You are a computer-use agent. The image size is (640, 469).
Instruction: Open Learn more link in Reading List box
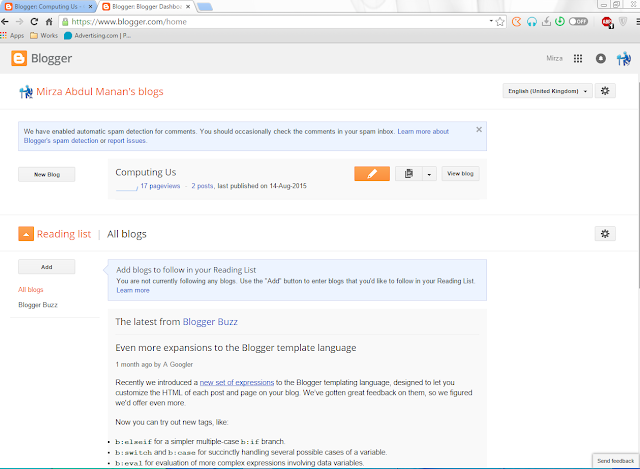(133, 290)
